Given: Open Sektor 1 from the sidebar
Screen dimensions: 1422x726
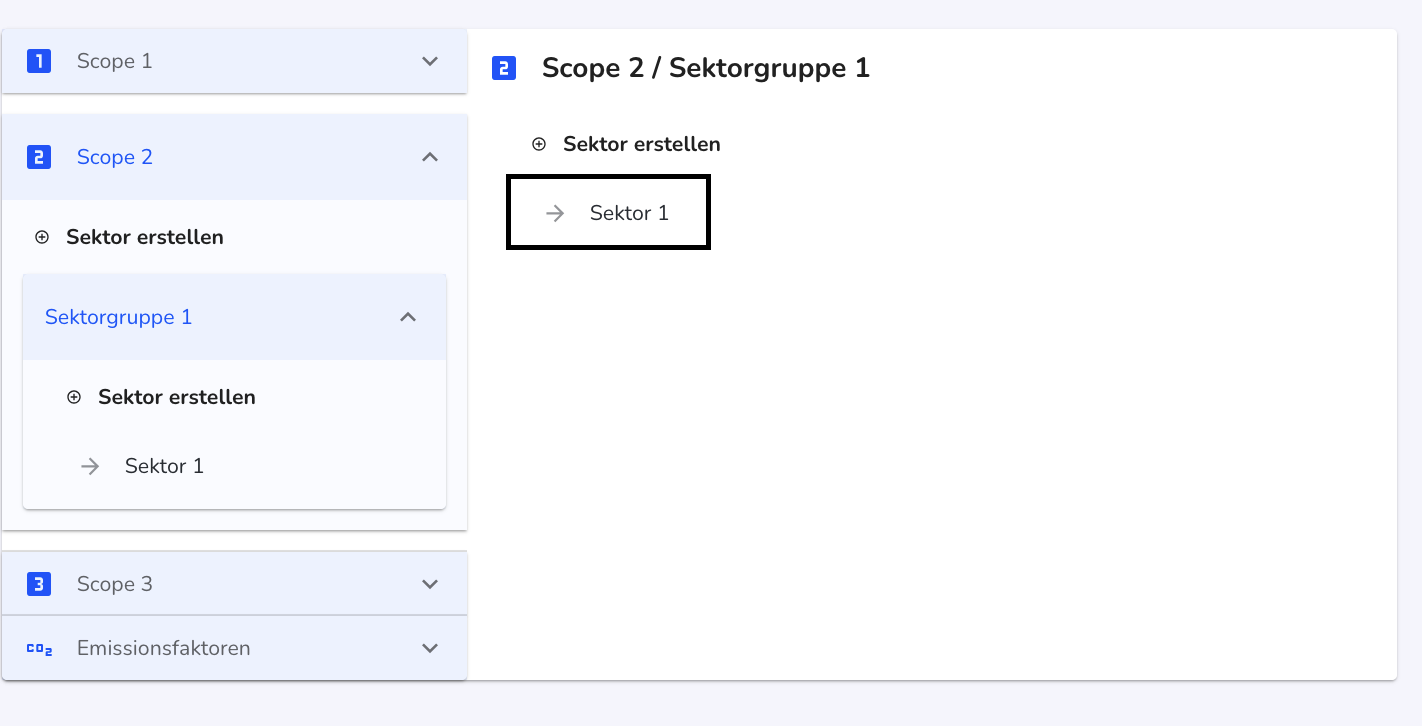Looking at the screenshot, I should coord(165,466).
